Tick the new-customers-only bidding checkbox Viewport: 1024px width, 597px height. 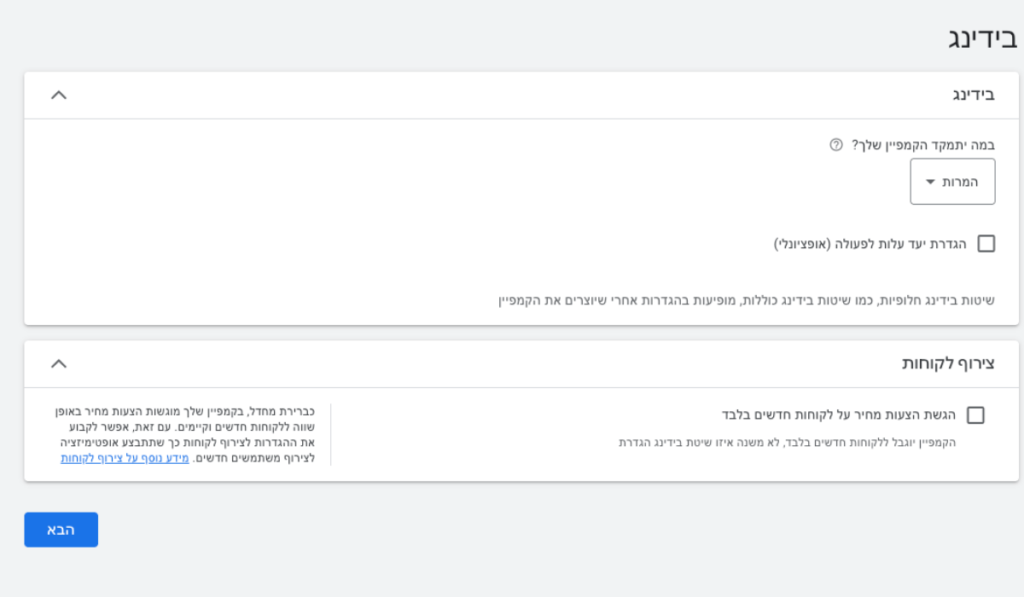pos(975,415)
